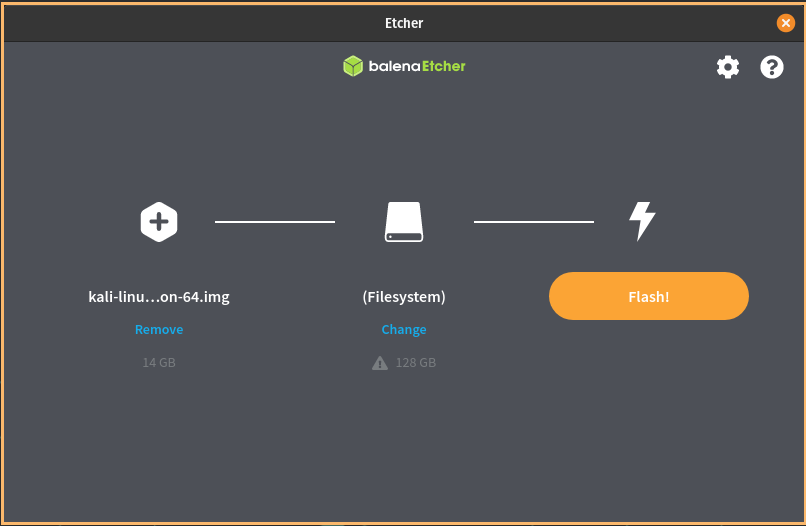Open help via the question mark icon

772,67
